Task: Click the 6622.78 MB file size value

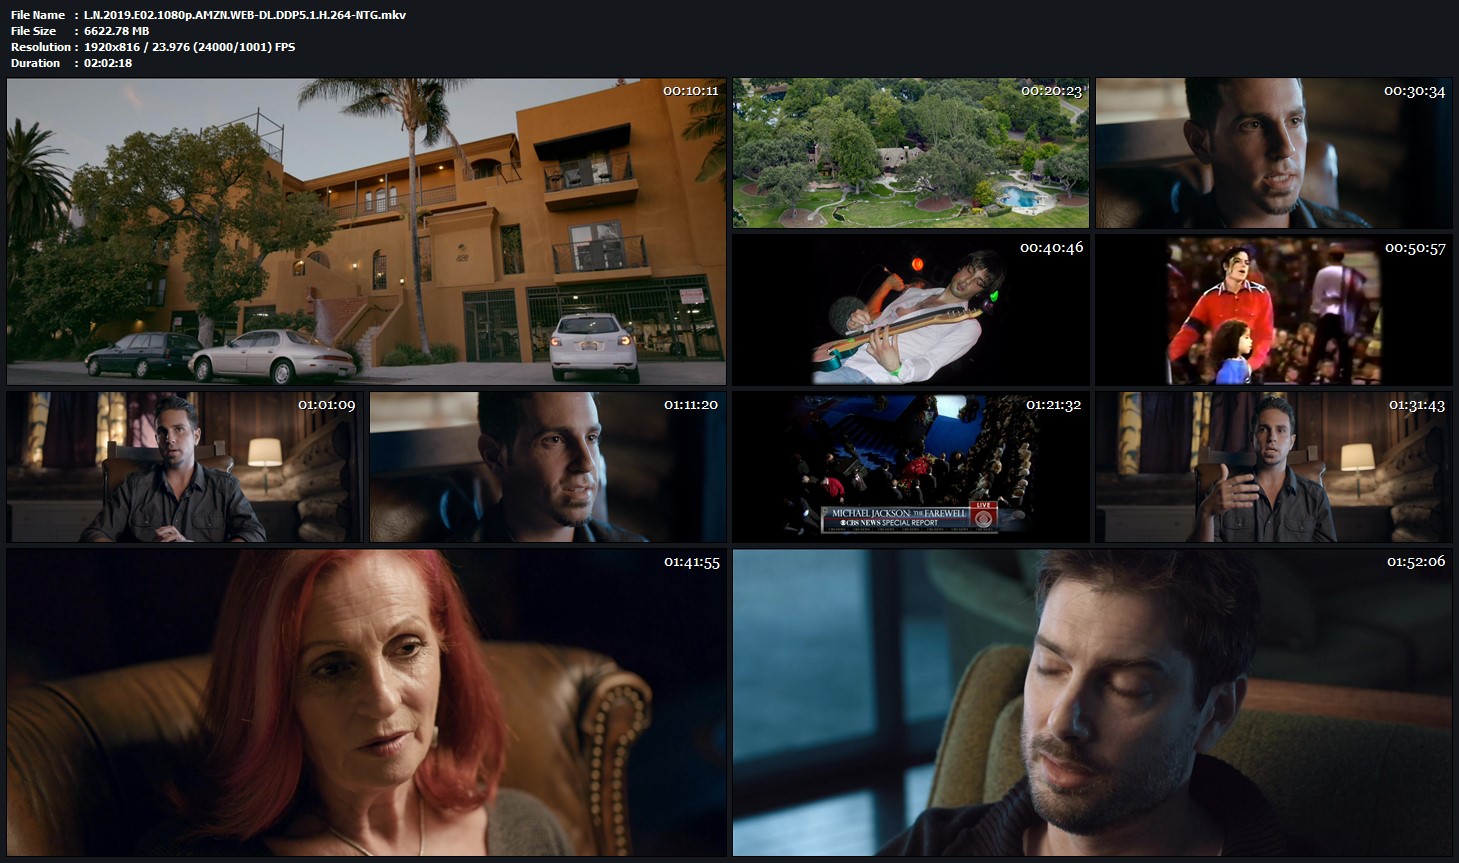Action: click(x=117, y=31)
